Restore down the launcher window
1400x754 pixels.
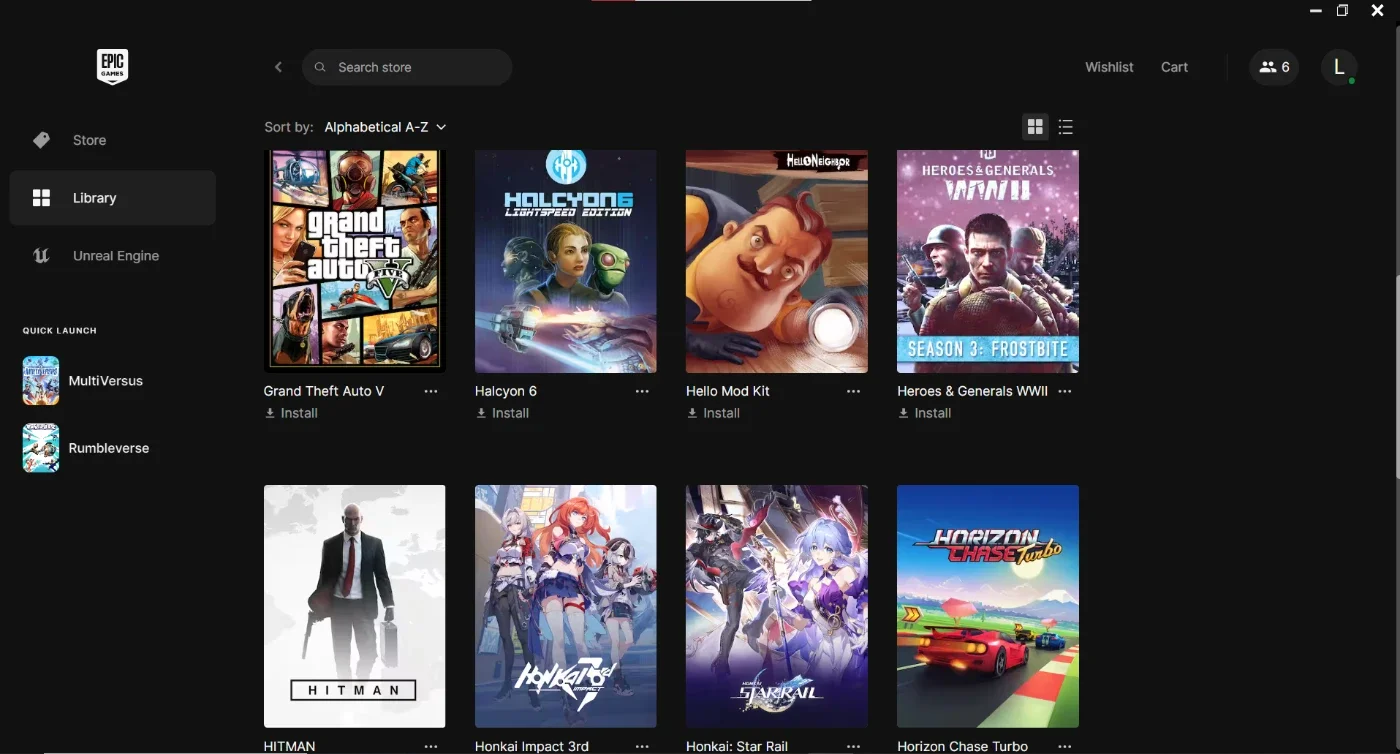[1343, 10]
